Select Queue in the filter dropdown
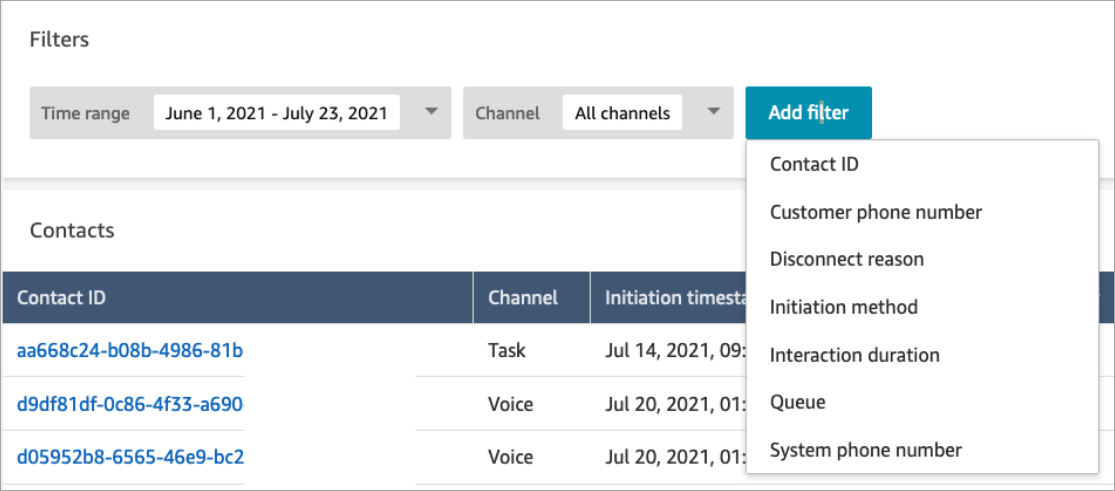This screenshot has height=491, width=1115. click(x=797, y=402)
